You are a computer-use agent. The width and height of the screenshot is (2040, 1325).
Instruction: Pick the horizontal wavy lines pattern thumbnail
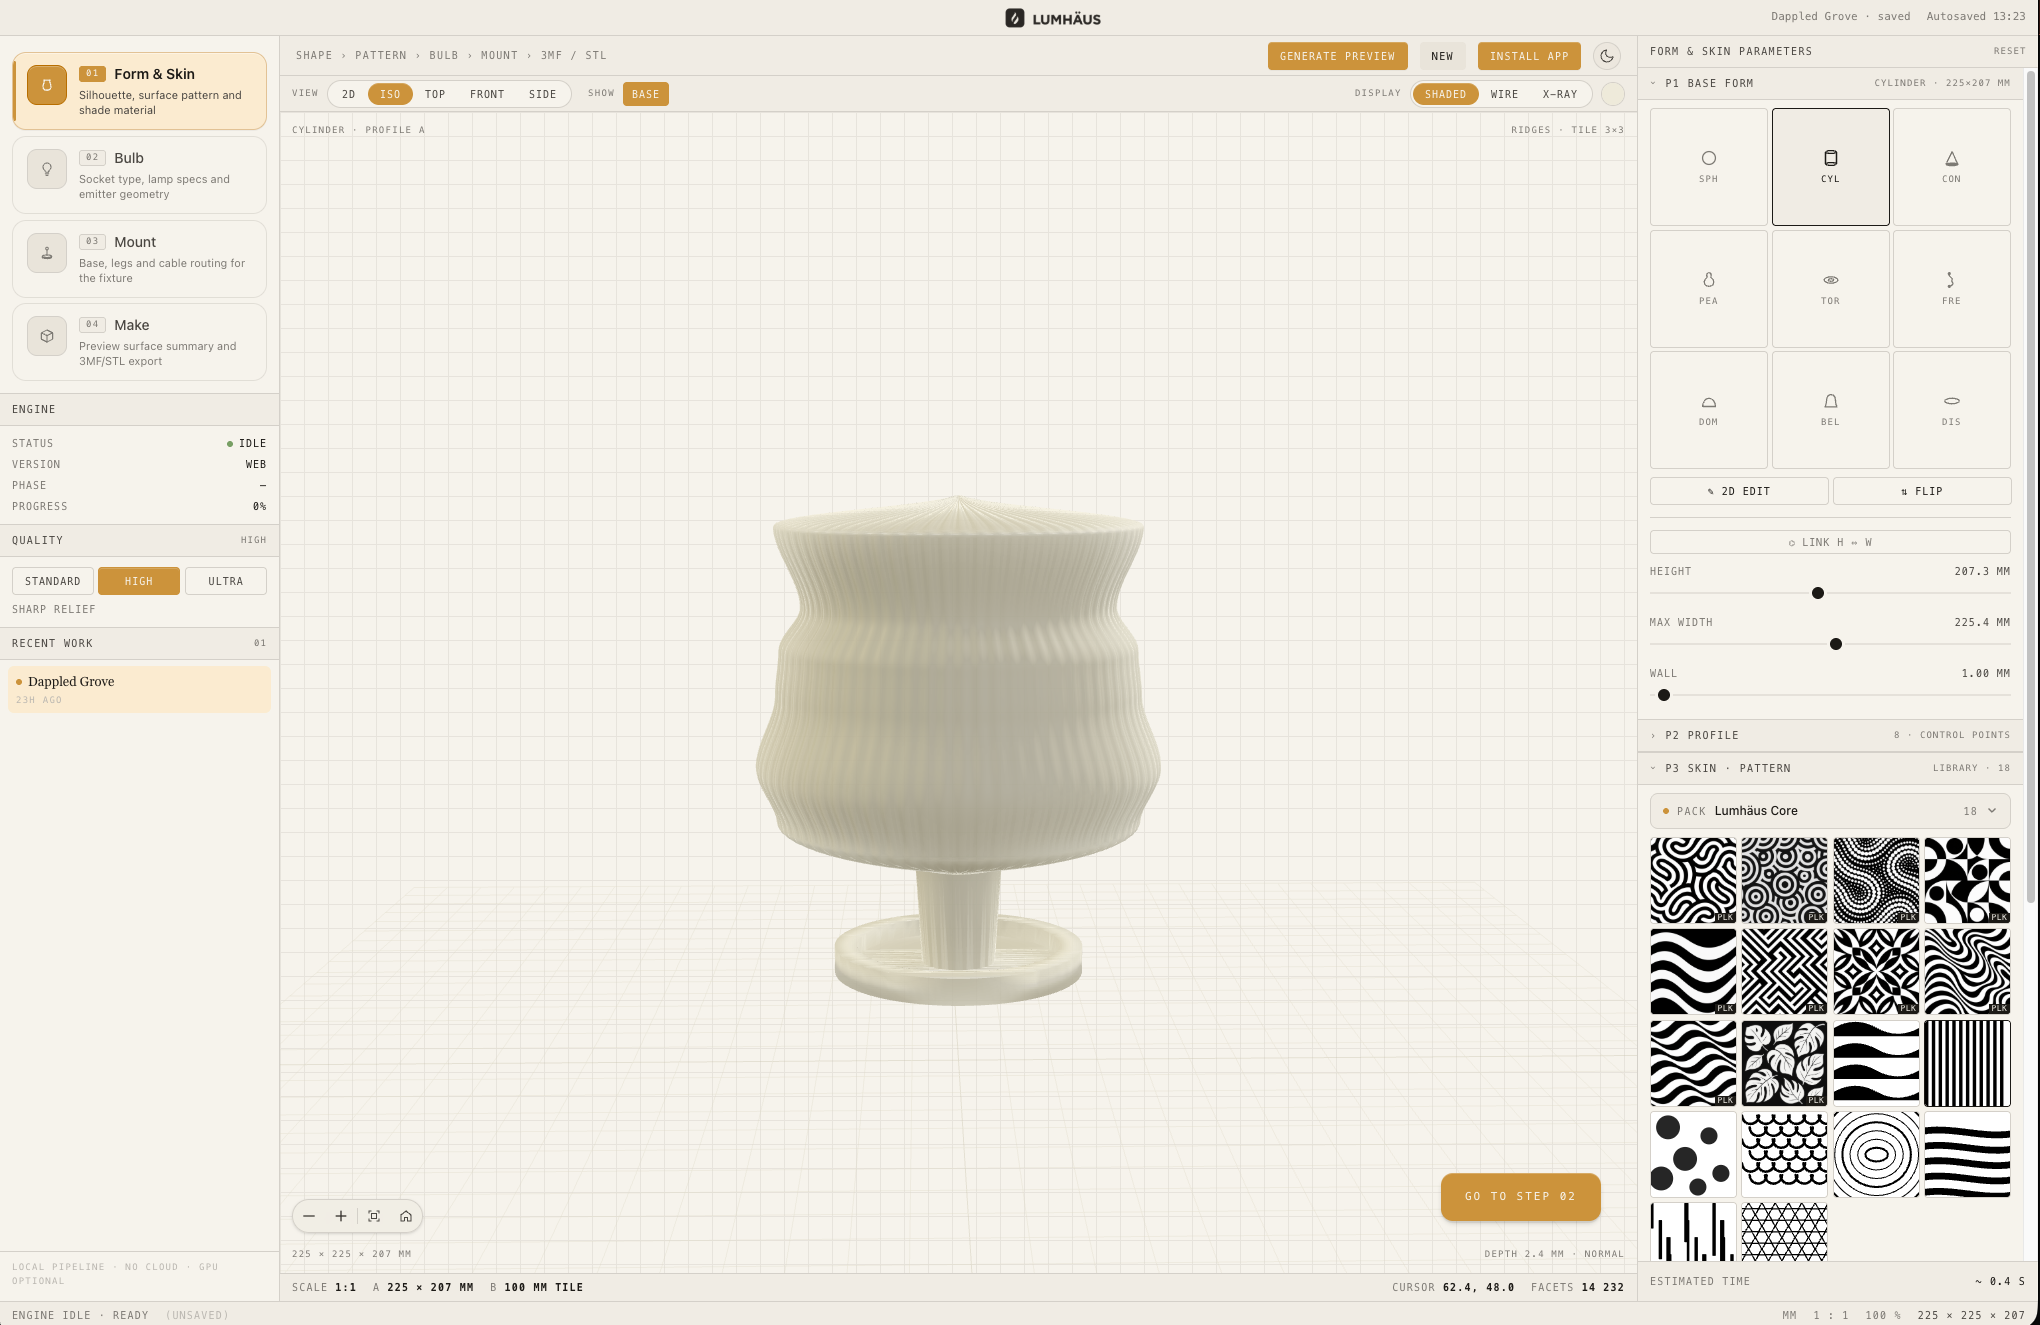coord(1967,1154)
